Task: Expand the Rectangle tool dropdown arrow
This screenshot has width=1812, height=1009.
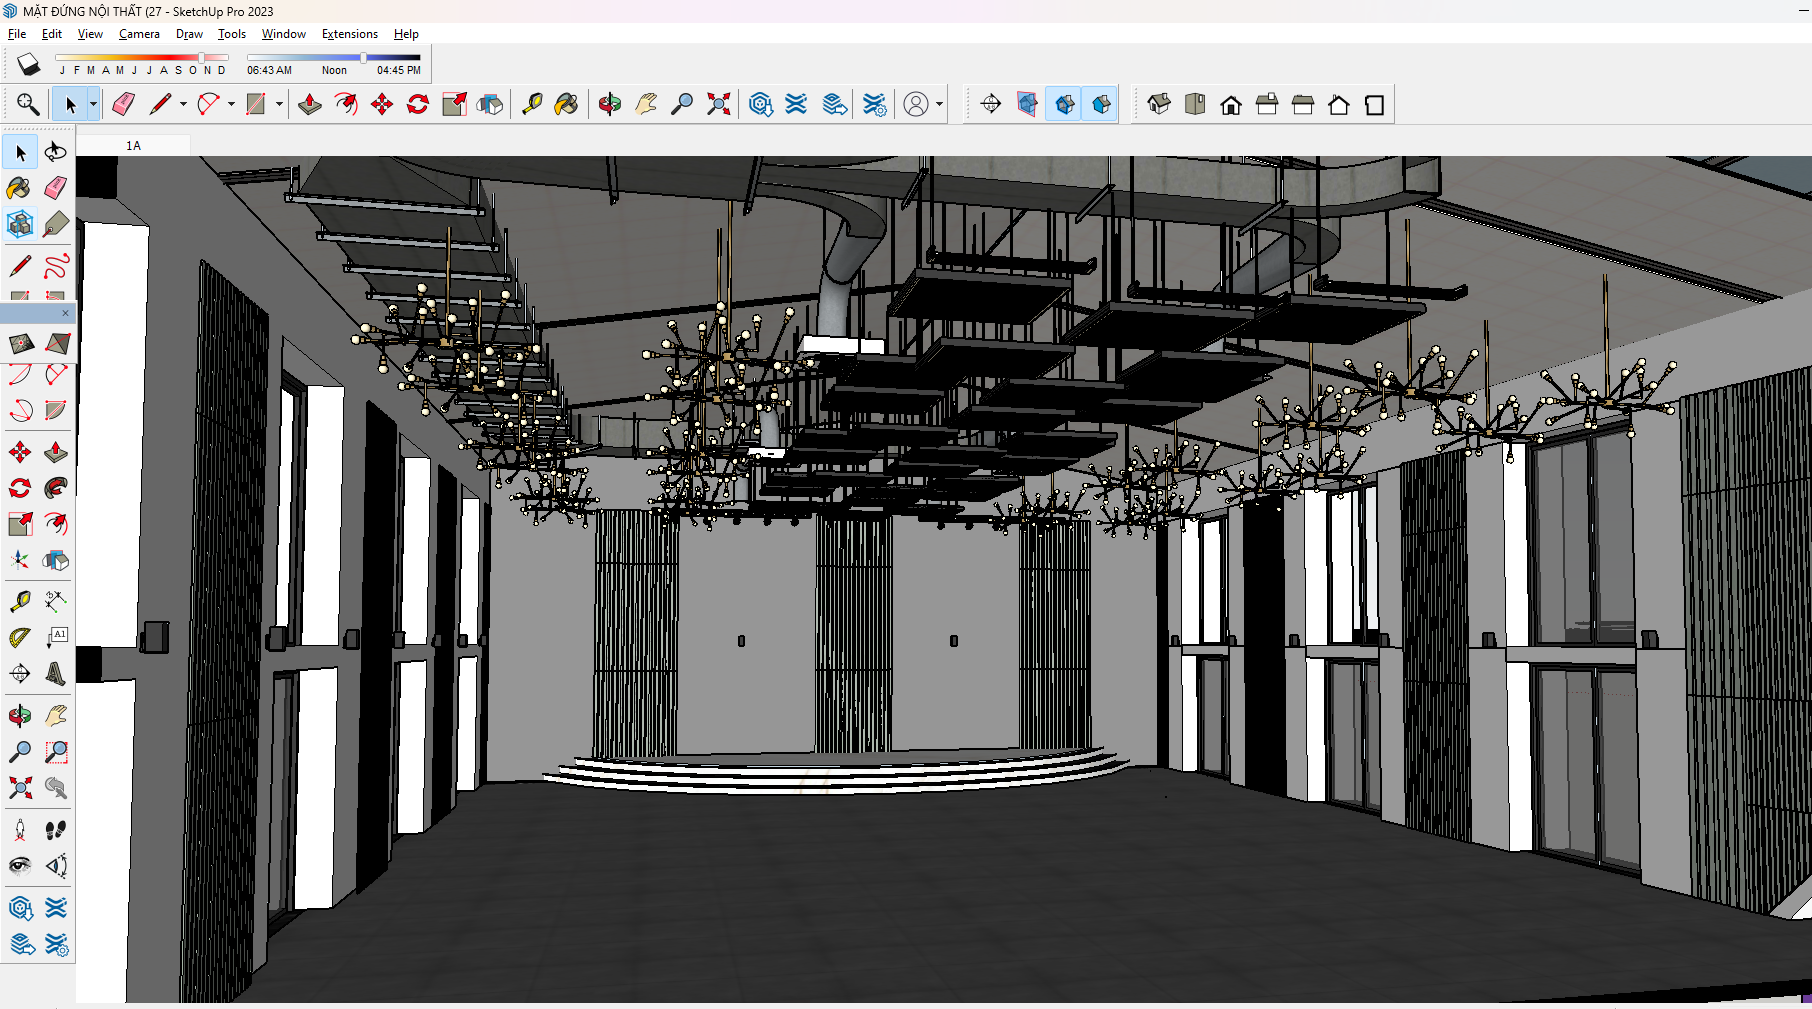Action: [x=279, y=104]
